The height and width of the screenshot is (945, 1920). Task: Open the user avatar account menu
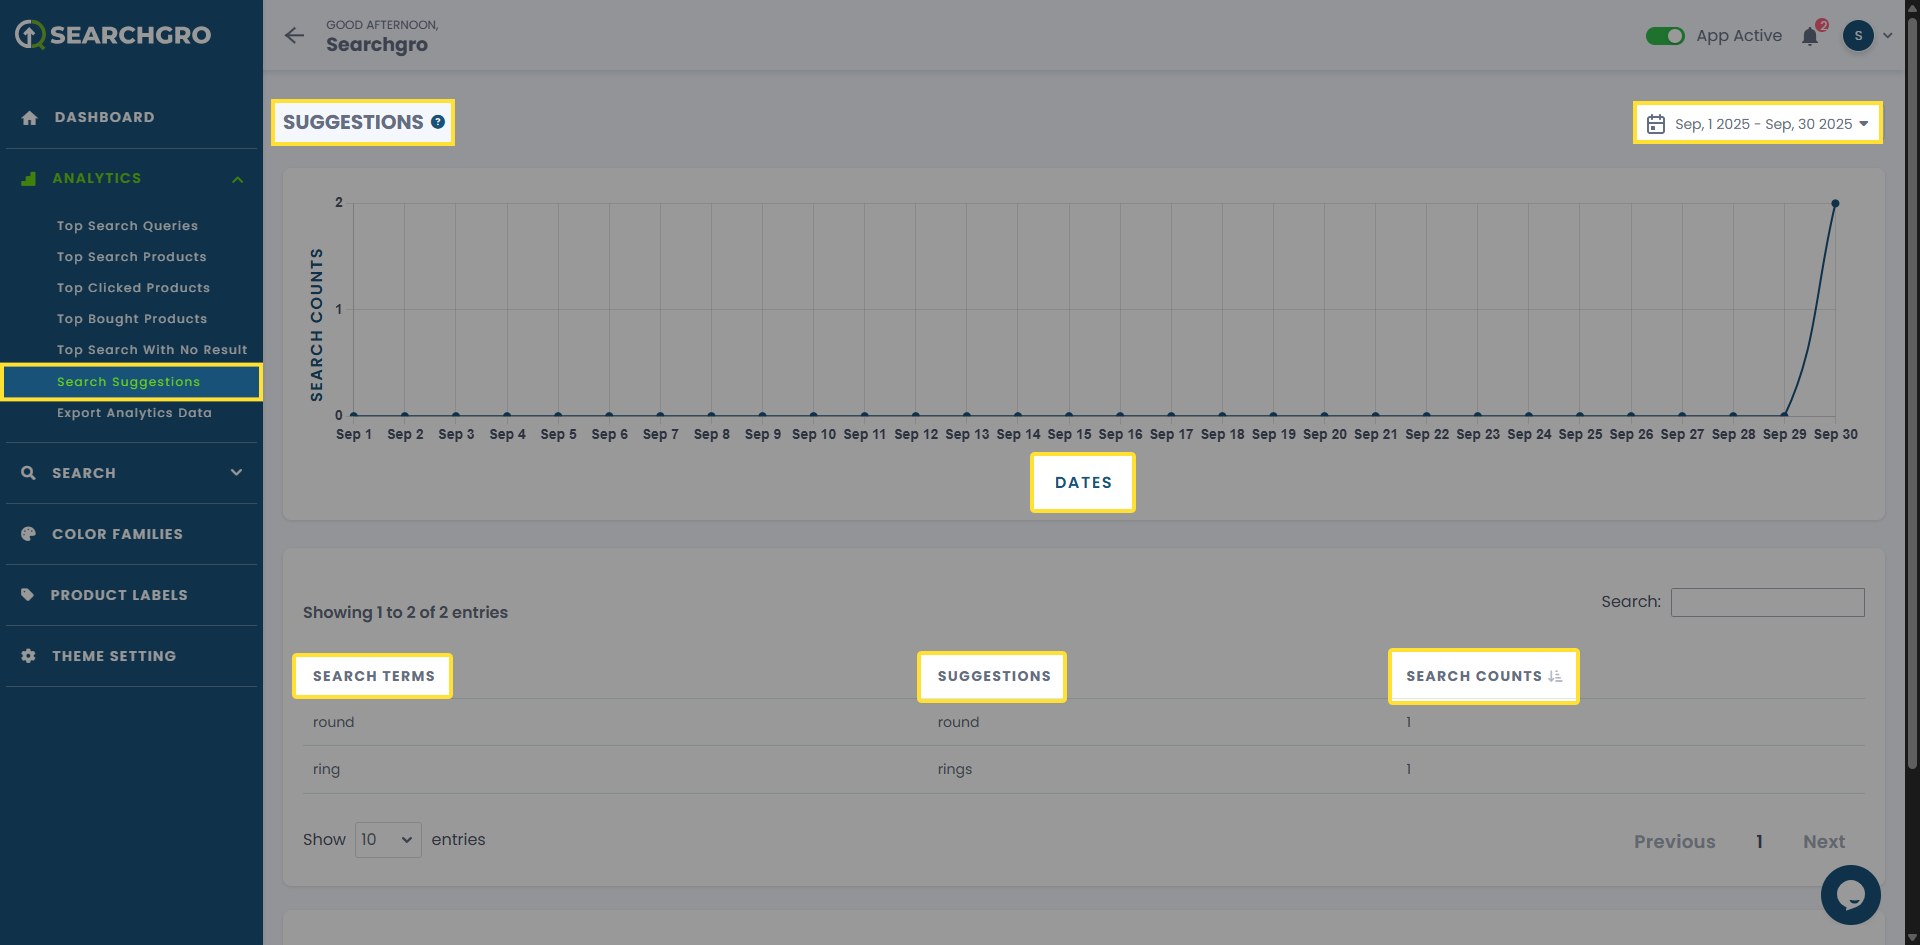[1859, 36]
